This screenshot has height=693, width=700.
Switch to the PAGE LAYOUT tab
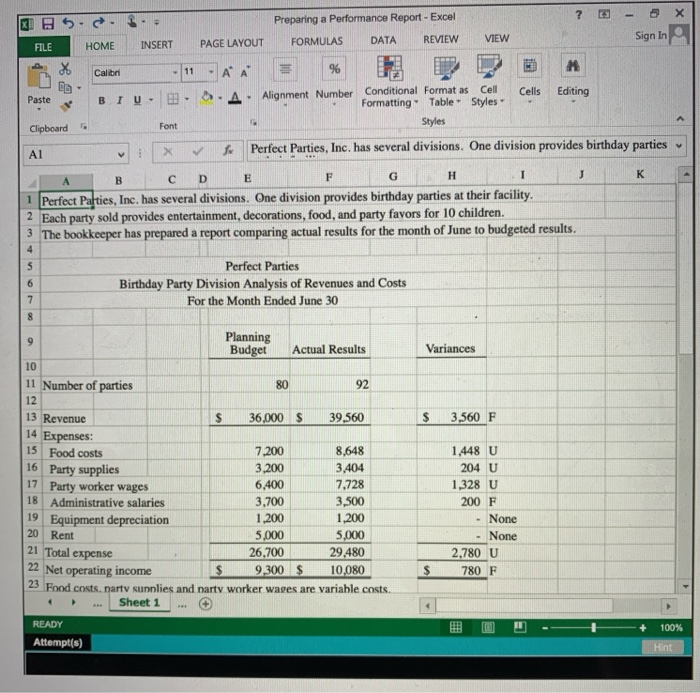click(x=231, y=43)
